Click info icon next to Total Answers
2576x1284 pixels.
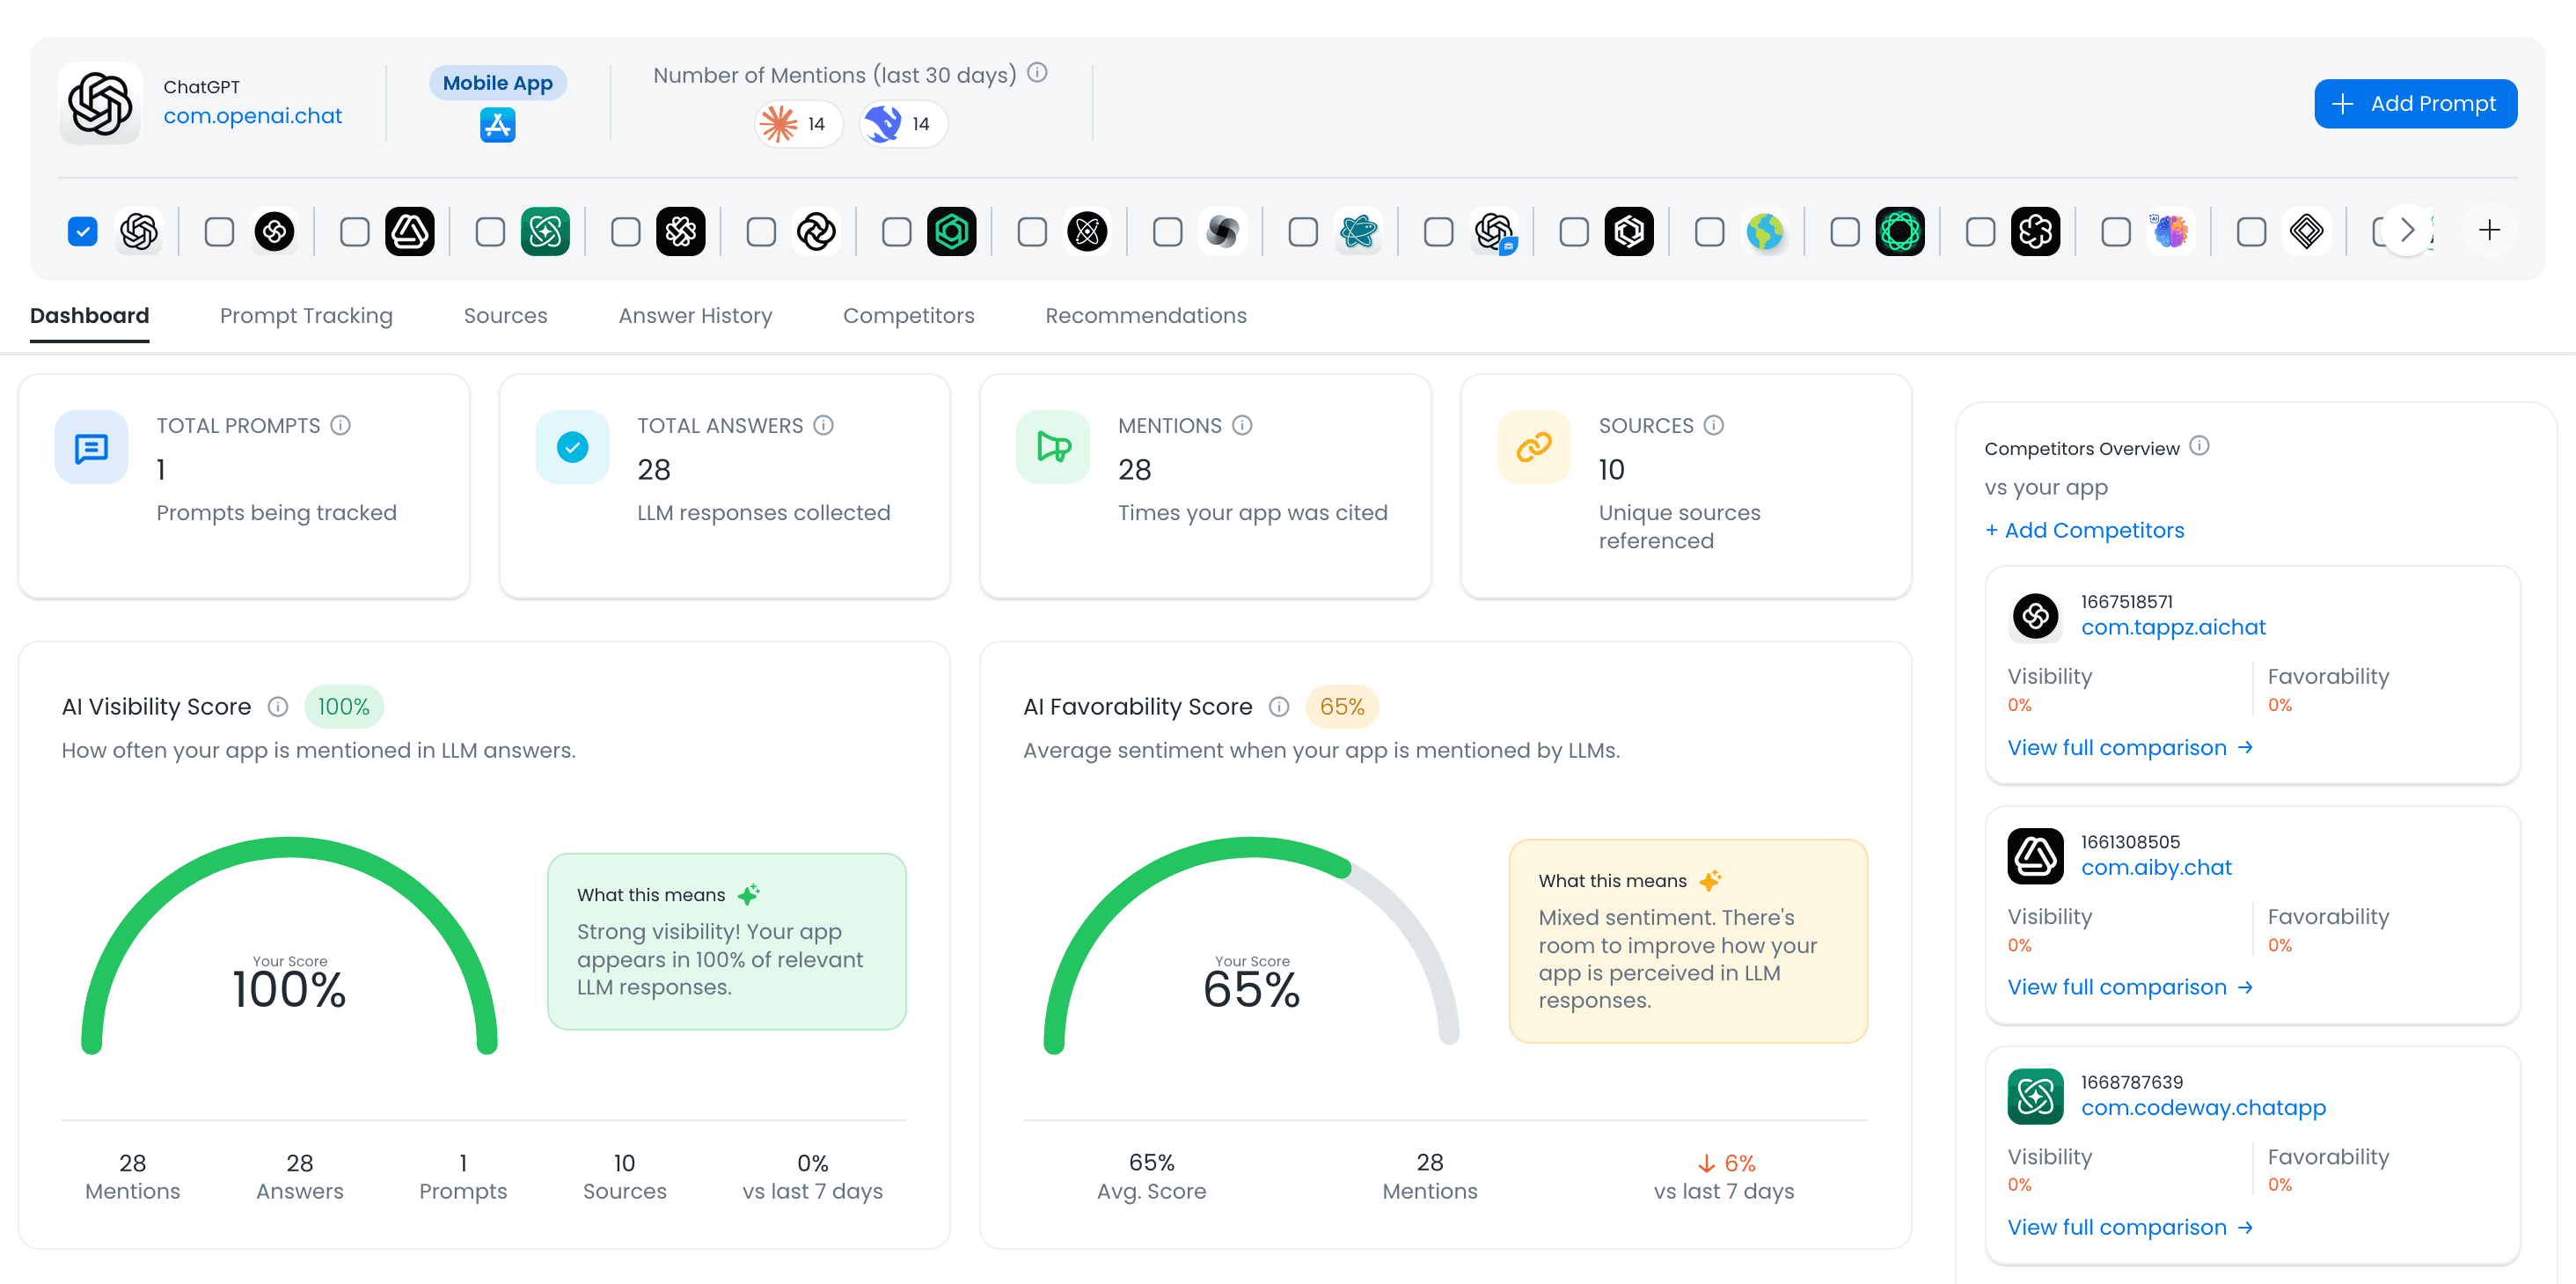823,425
